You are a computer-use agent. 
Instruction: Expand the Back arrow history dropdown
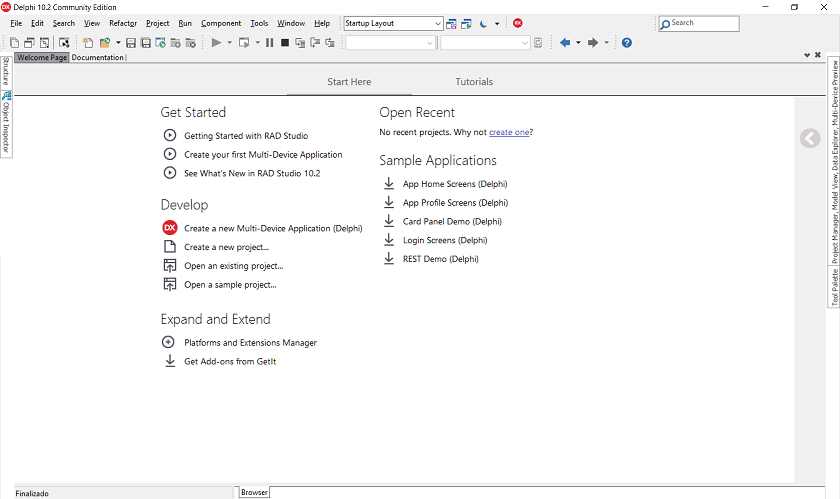[579, 42]
